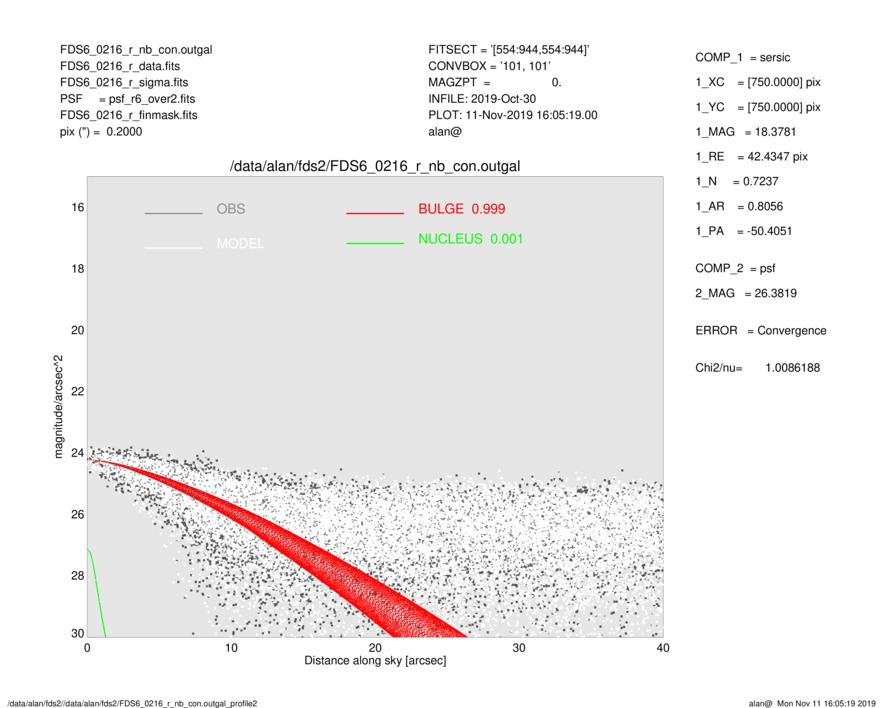Select the 1_MAG = 18.3781 value

tap(746, 132)
